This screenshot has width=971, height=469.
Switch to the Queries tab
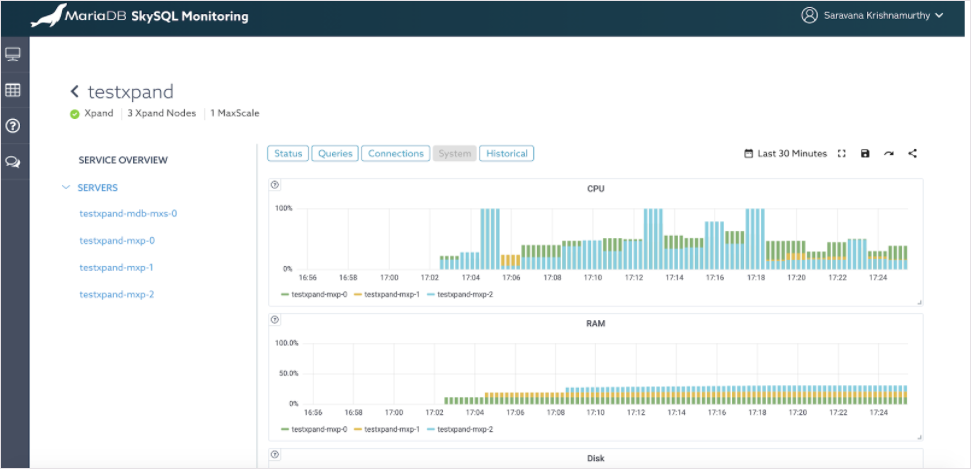click(335, 154)
